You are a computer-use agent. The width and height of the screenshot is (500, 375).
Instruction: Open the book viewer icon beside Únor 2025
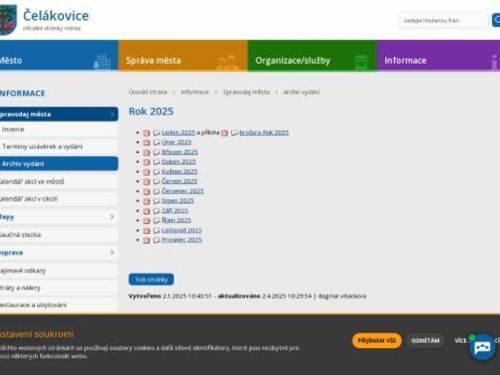(156, 142)
